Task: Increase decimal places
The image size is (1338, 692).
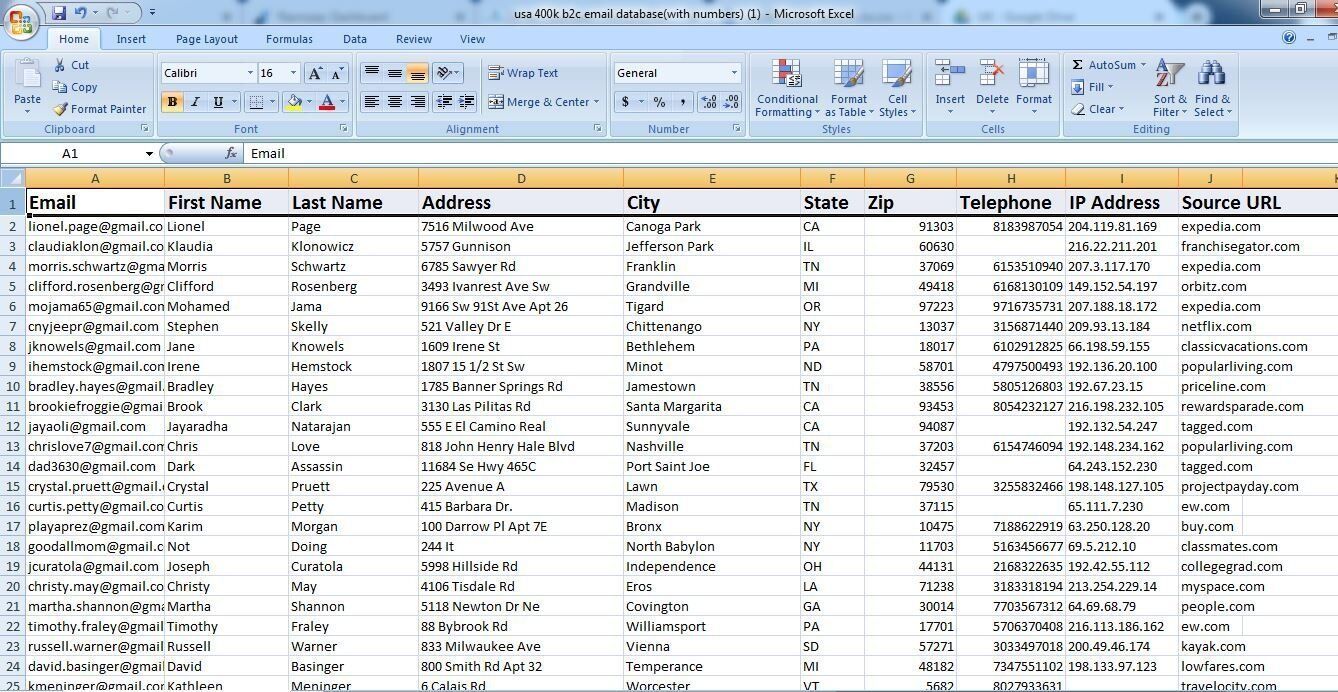Action: click(709, 102)
